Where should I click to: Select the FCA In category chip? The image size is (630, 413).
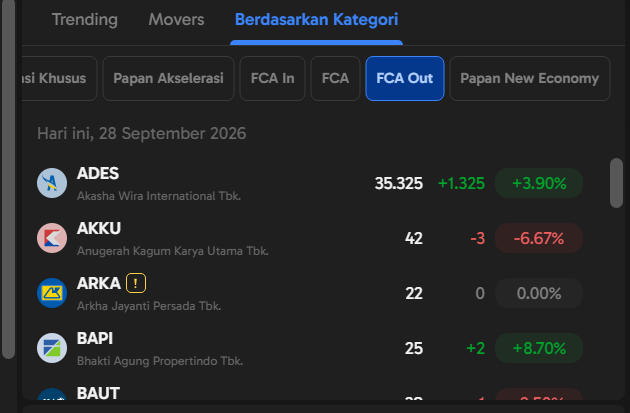272,78
